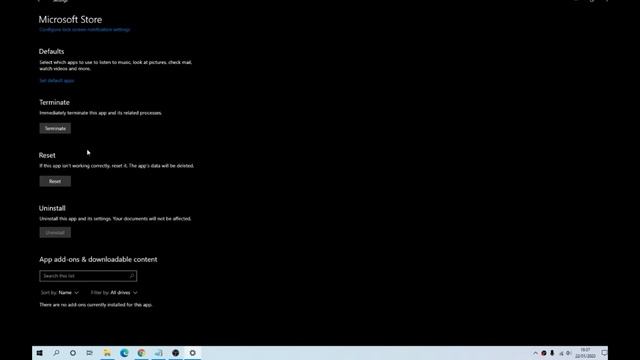
Task: Click the microphone tray icon
Action: (552, 353)
